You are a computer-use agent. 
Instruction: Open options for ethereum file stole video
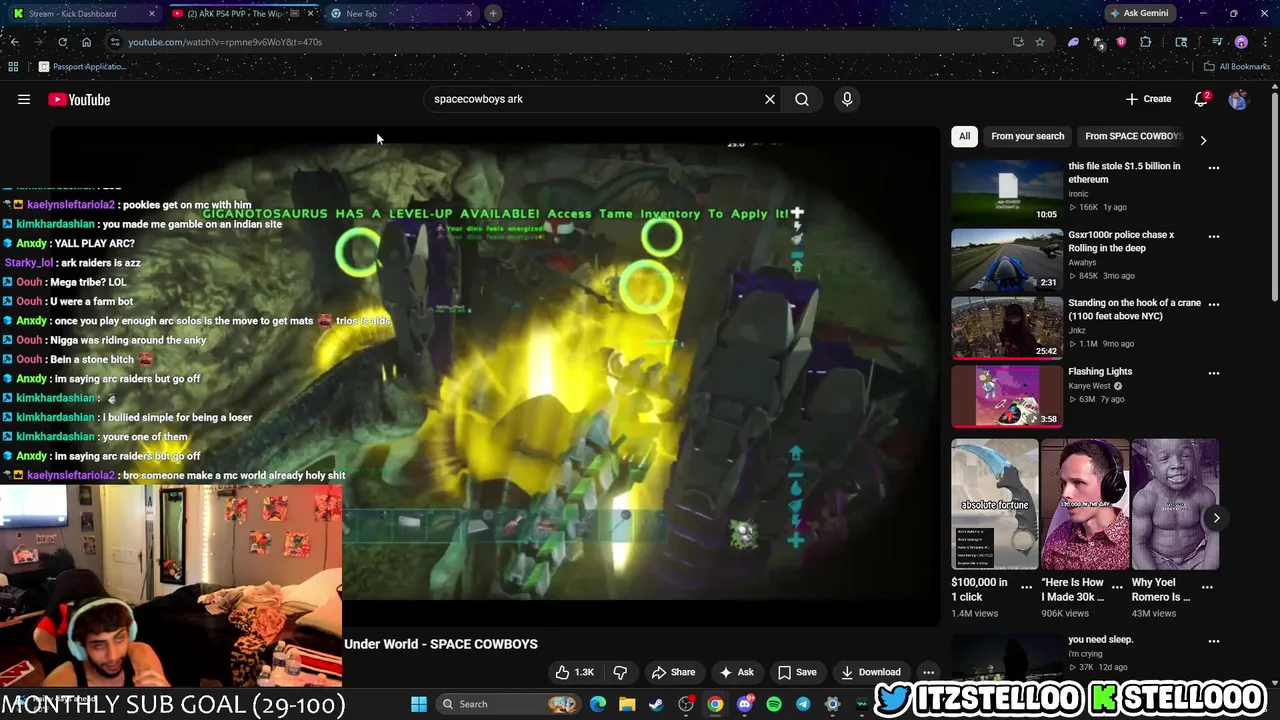[1214, 167]
